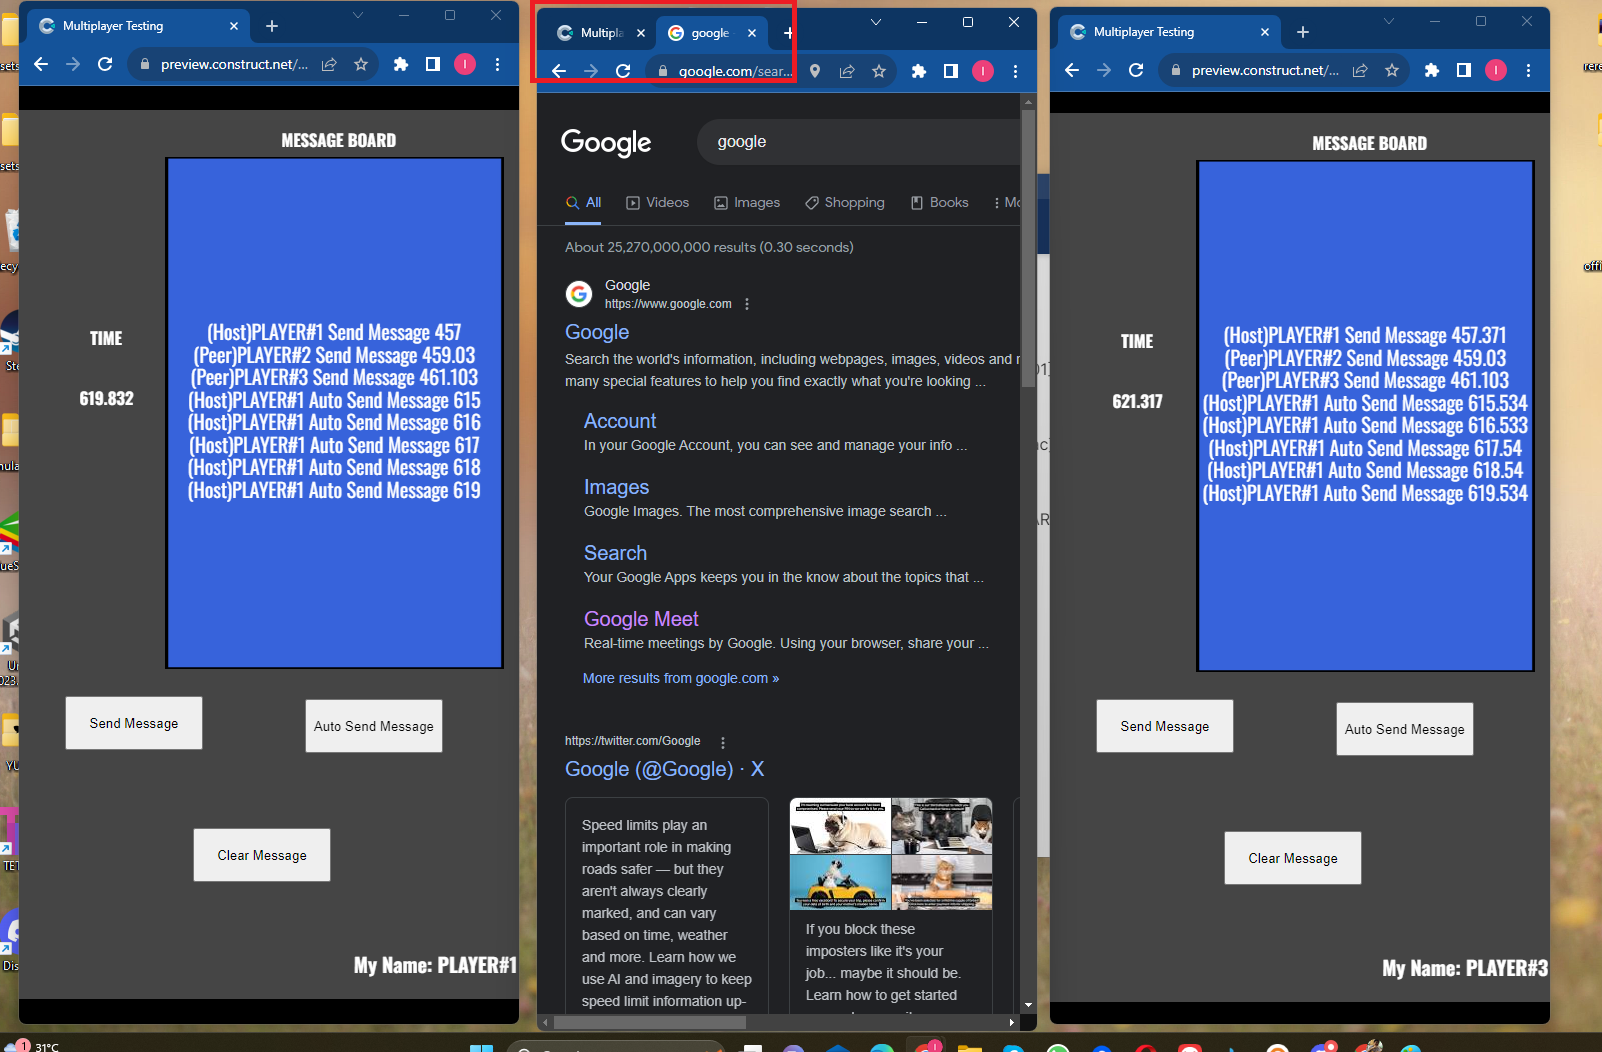Chrome menu dots in Google window
1602x1052 pixels.
[1015, 71]
